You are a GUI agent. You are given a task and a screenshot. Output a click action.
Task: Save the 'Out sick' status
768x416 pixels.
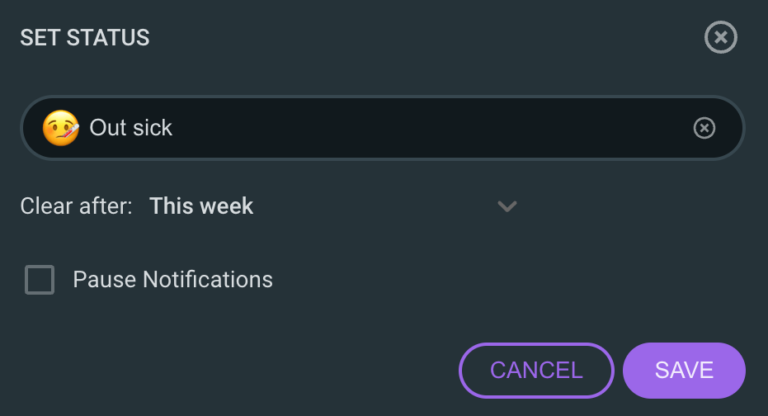coord(684,370)
